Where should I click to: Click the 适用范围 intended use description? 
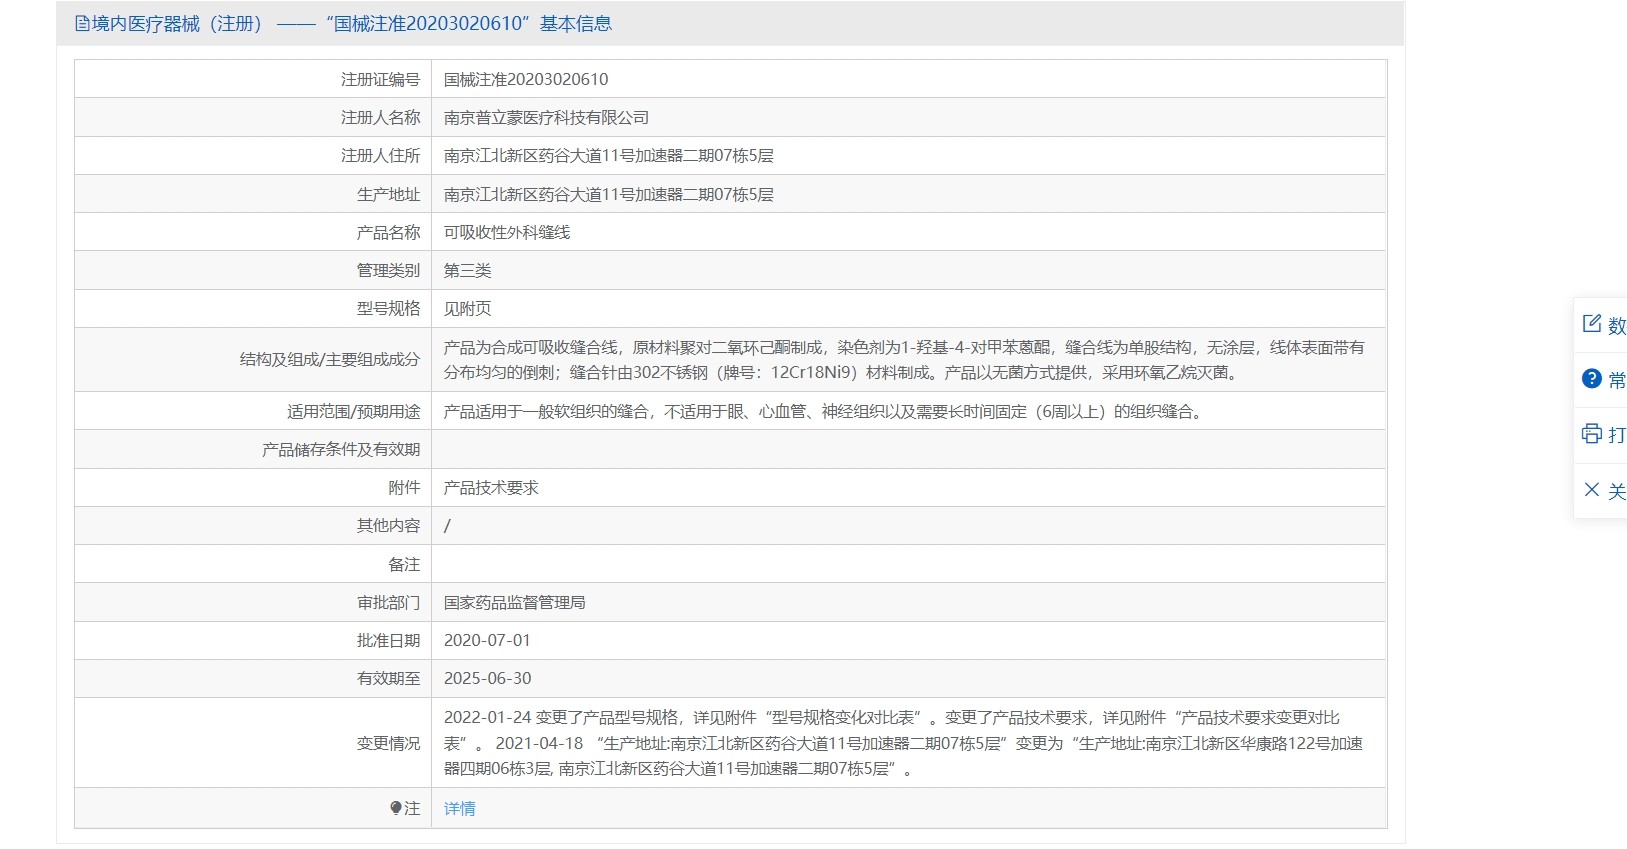[823, 411]
